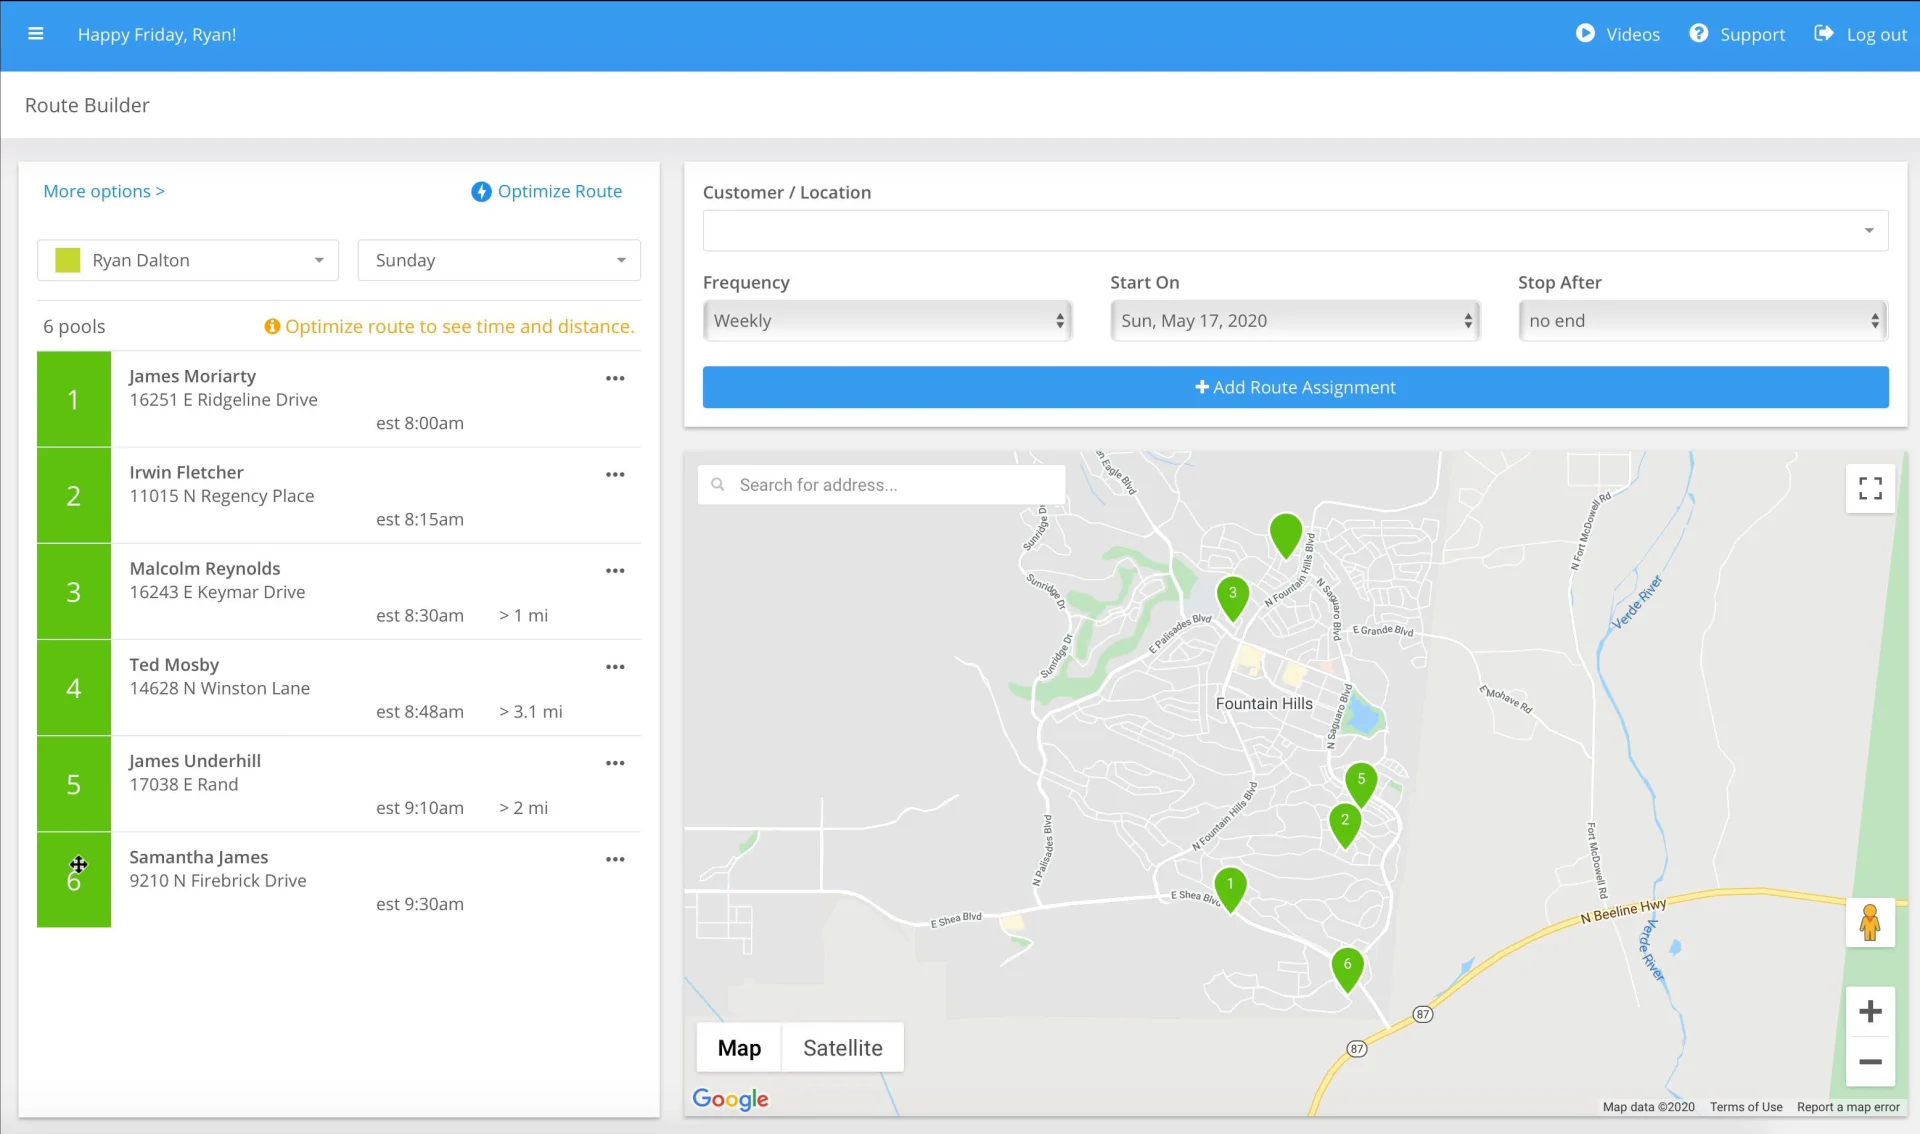Click the Optimize Route lightning icon

[481, 191]
